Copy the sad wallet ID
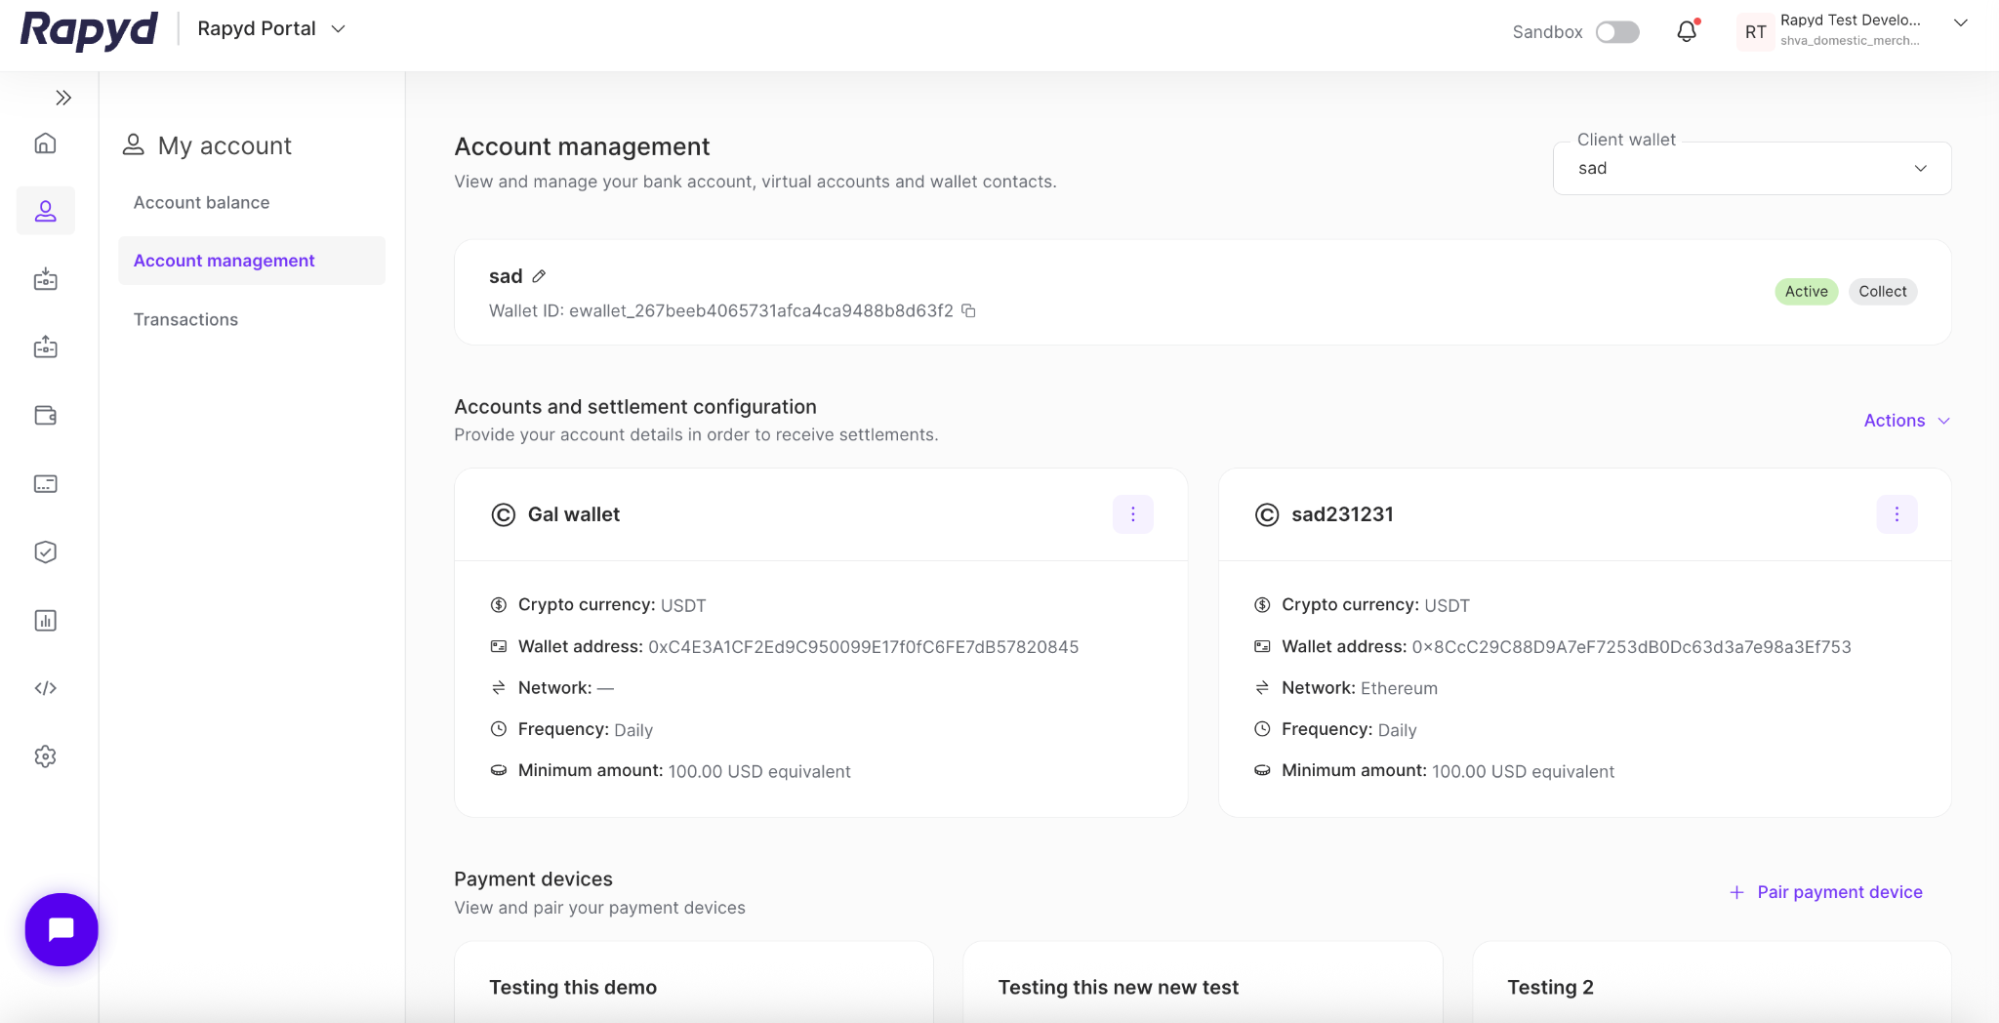The height and width of the screenshot is (1023, 1999). pyautogui.click(x=968, y=311)
